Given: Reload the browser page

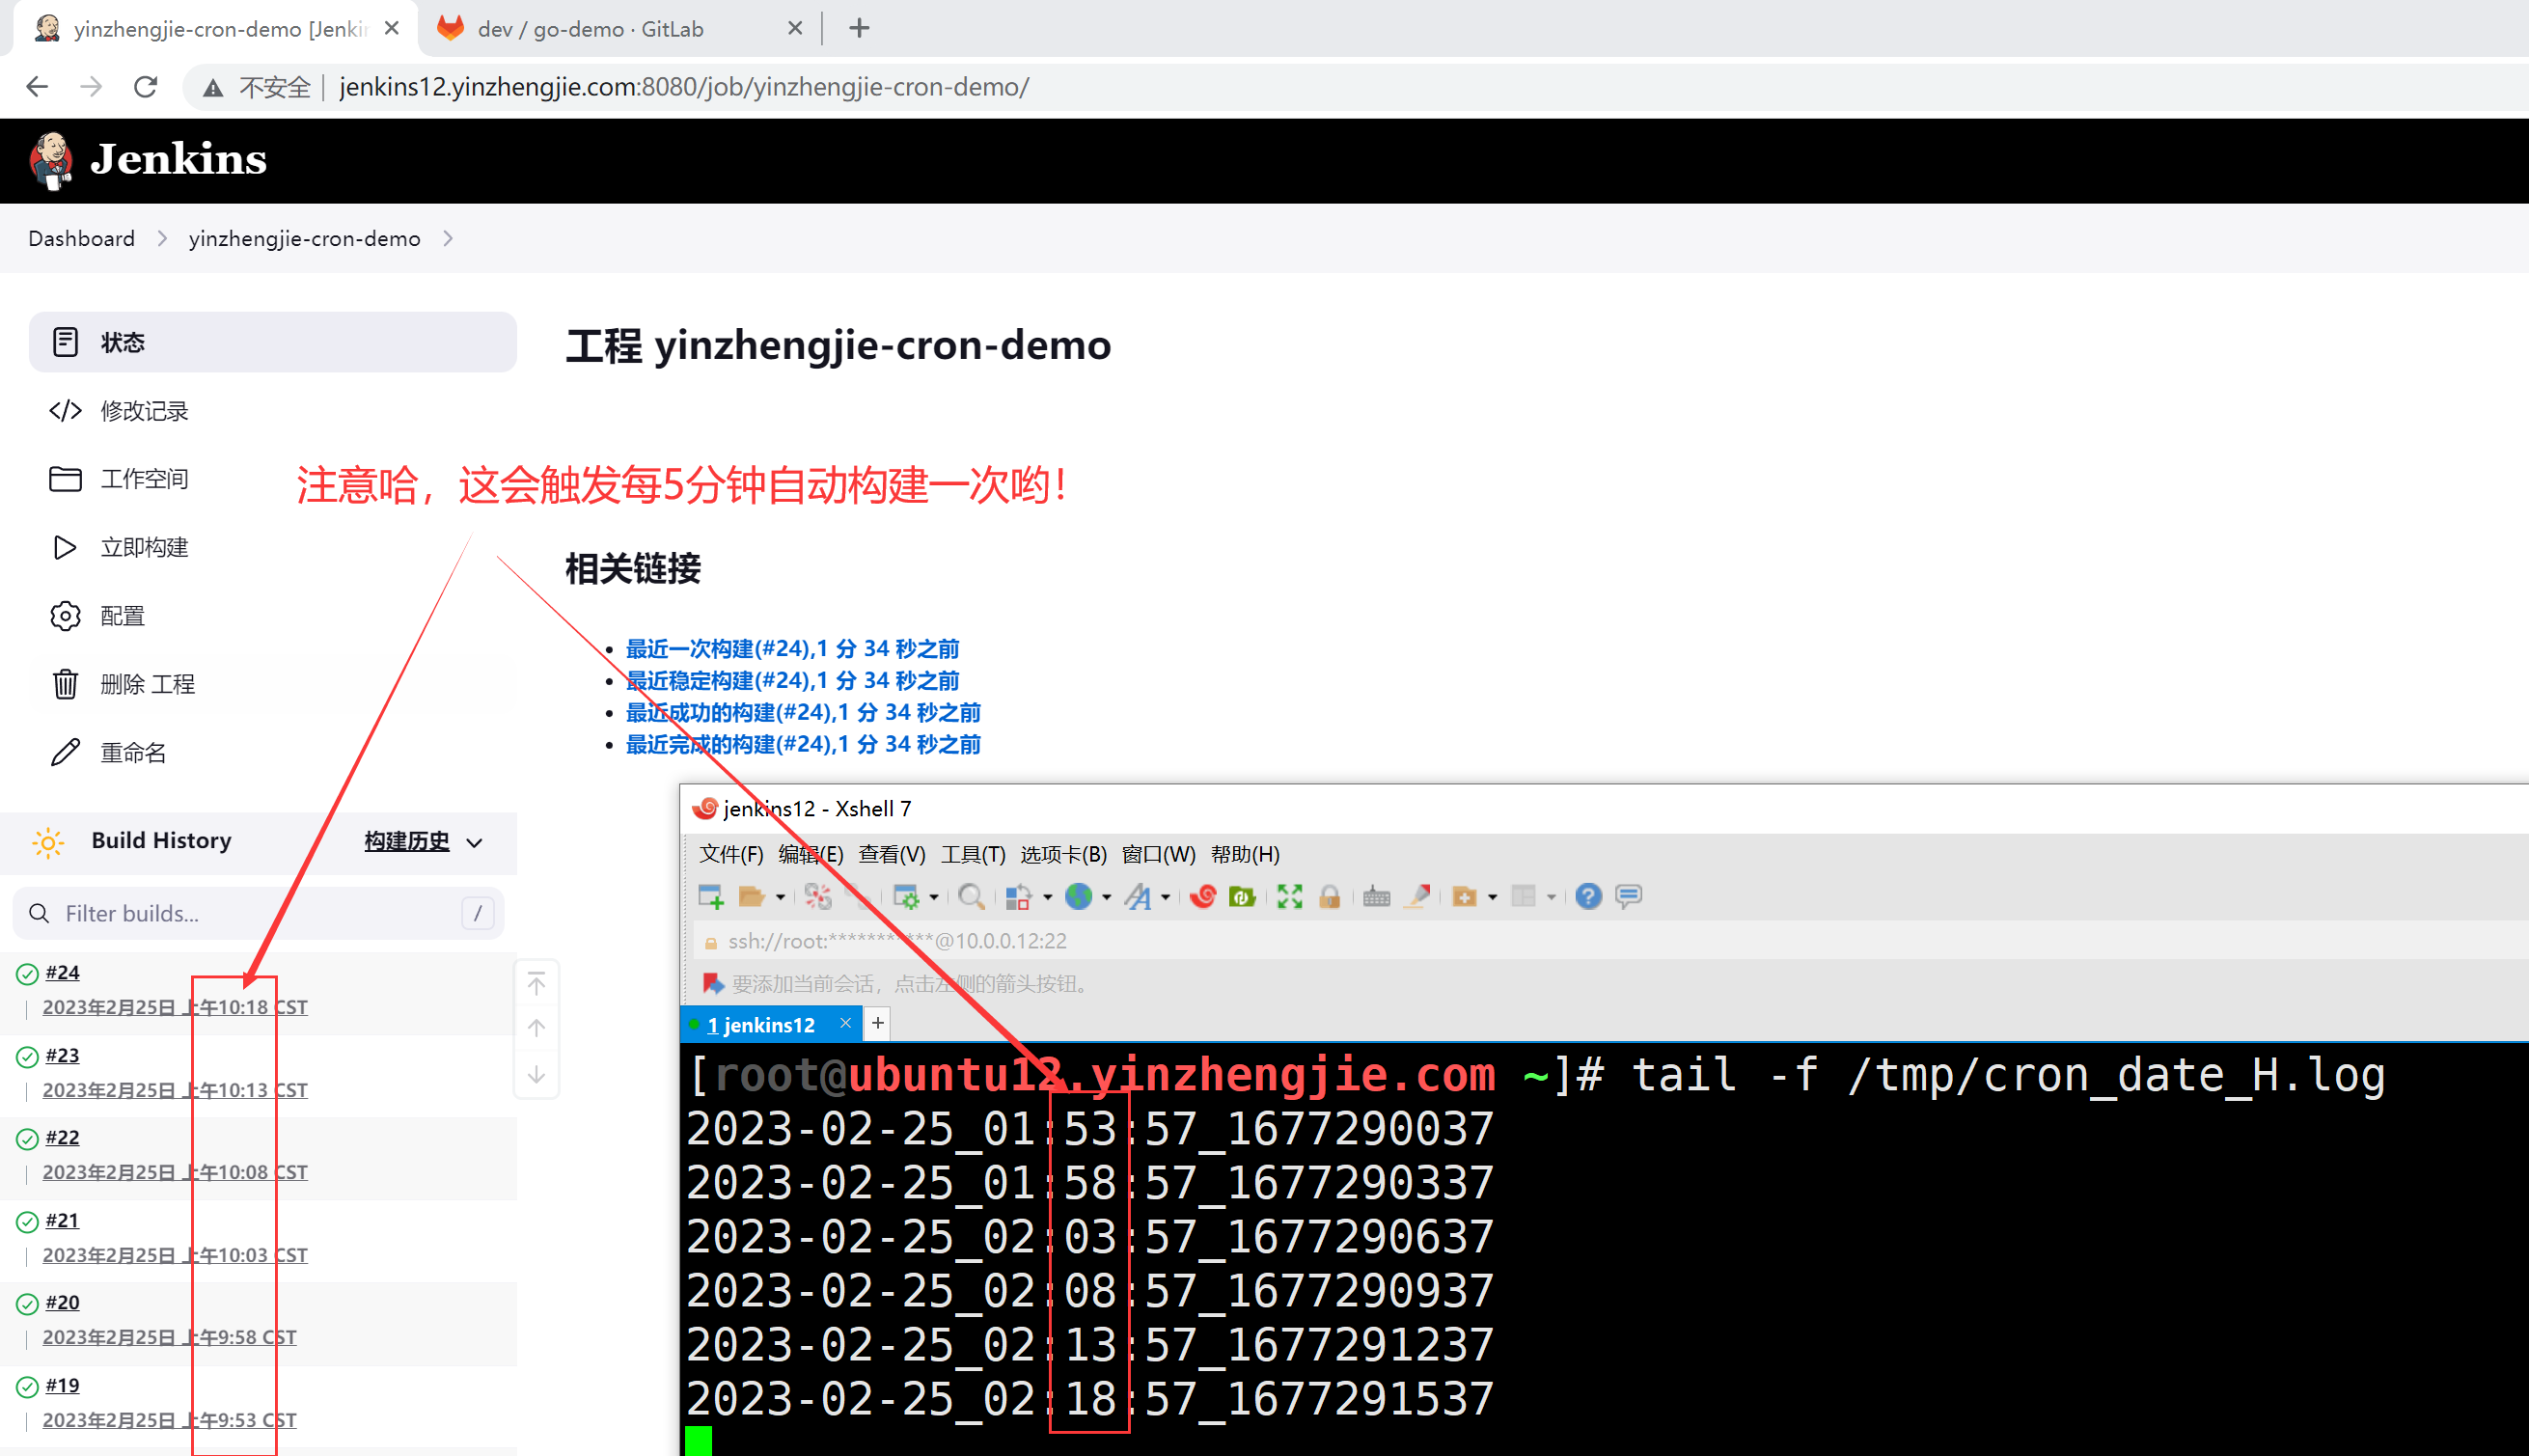Looking at the screenshot, I should [146, 87].
